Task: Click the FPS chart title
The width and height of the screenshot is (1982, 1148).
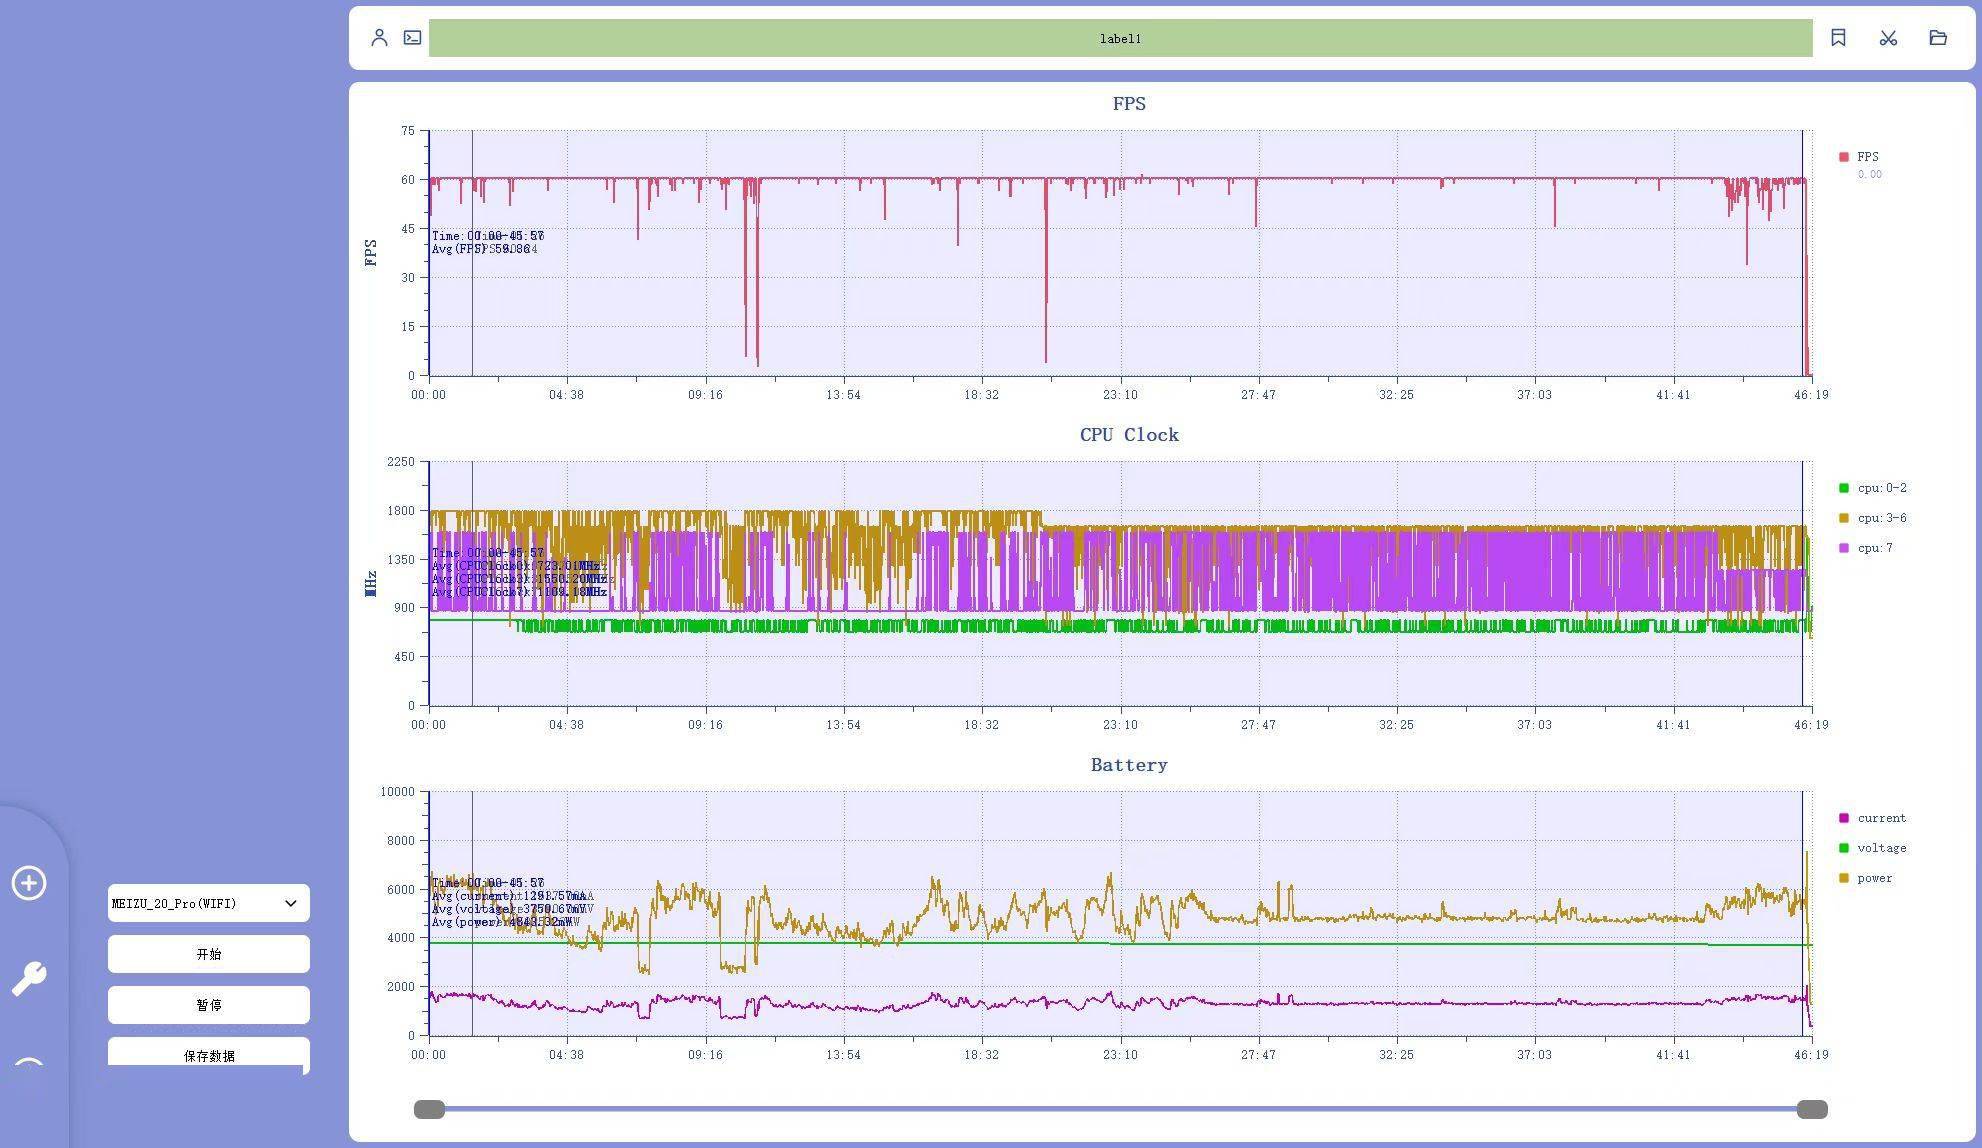Action: point(1129,104)
